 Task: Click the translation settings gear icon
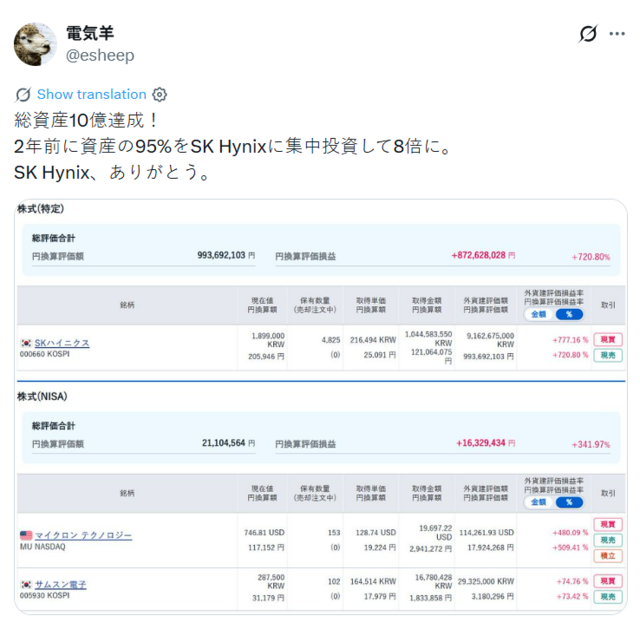pos(160,94)
